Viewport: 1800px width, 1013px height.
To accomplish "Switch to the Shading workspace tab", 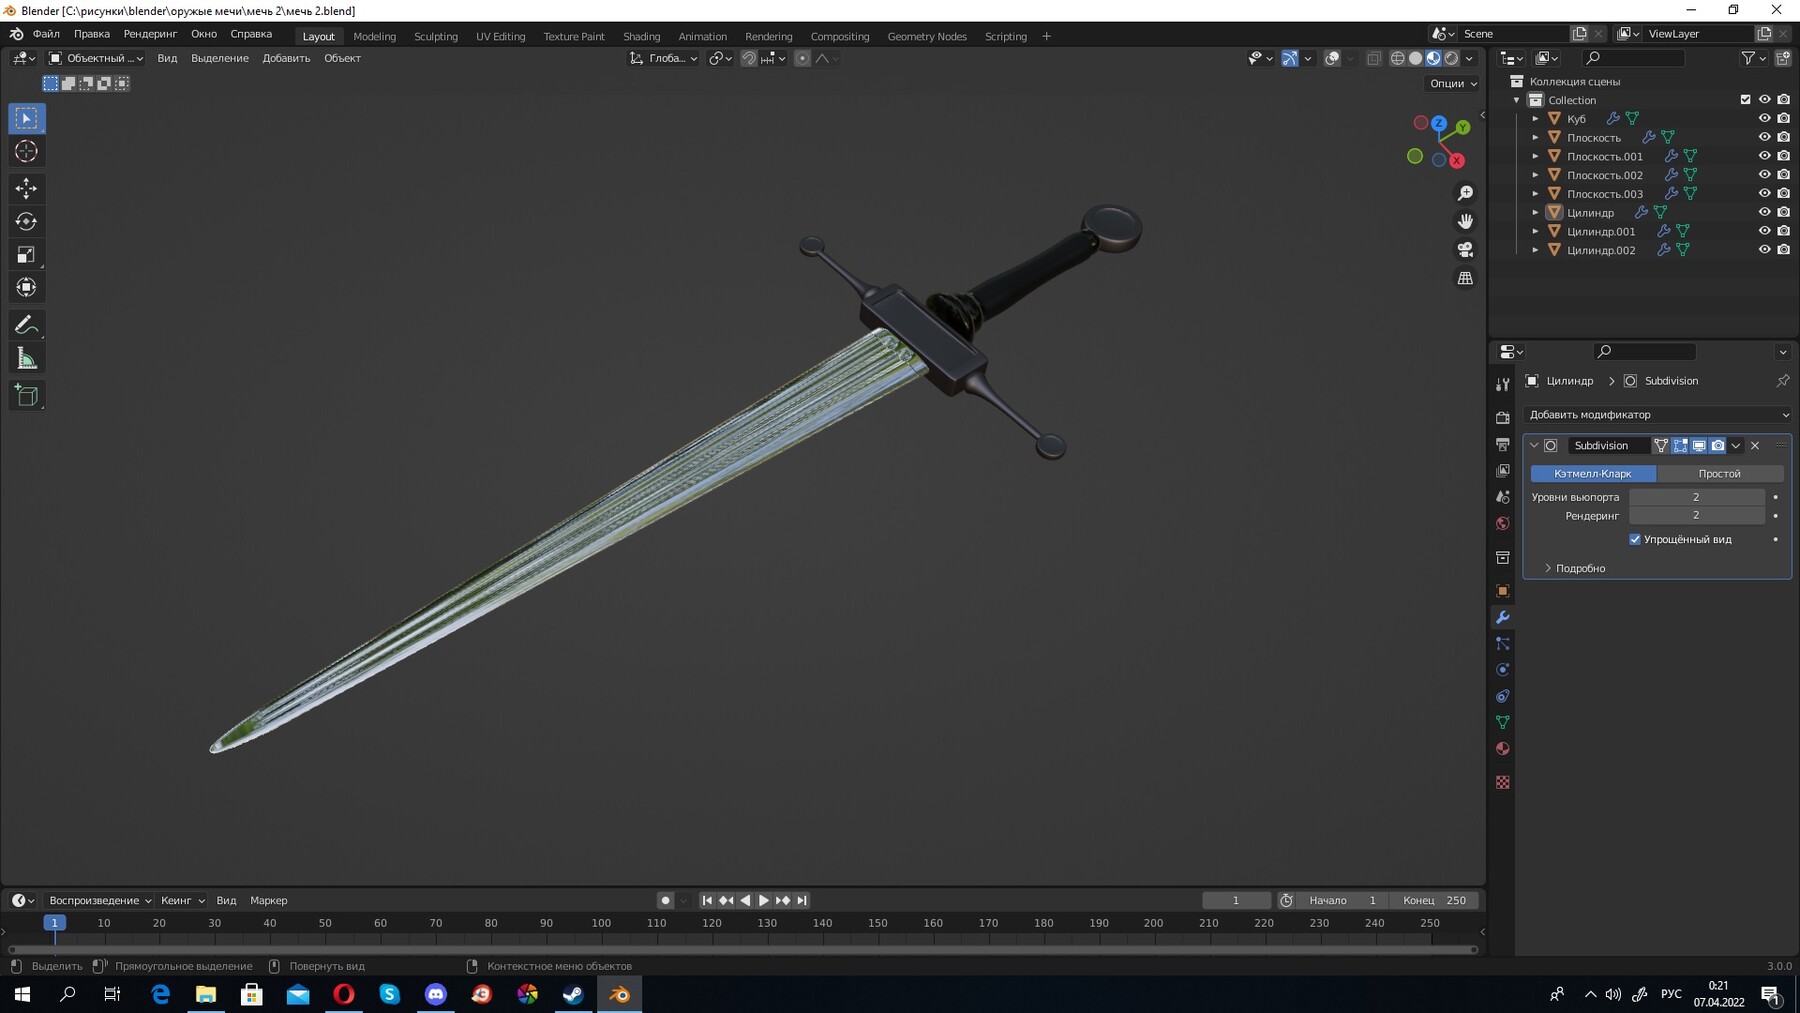I will tap(642, 36).
